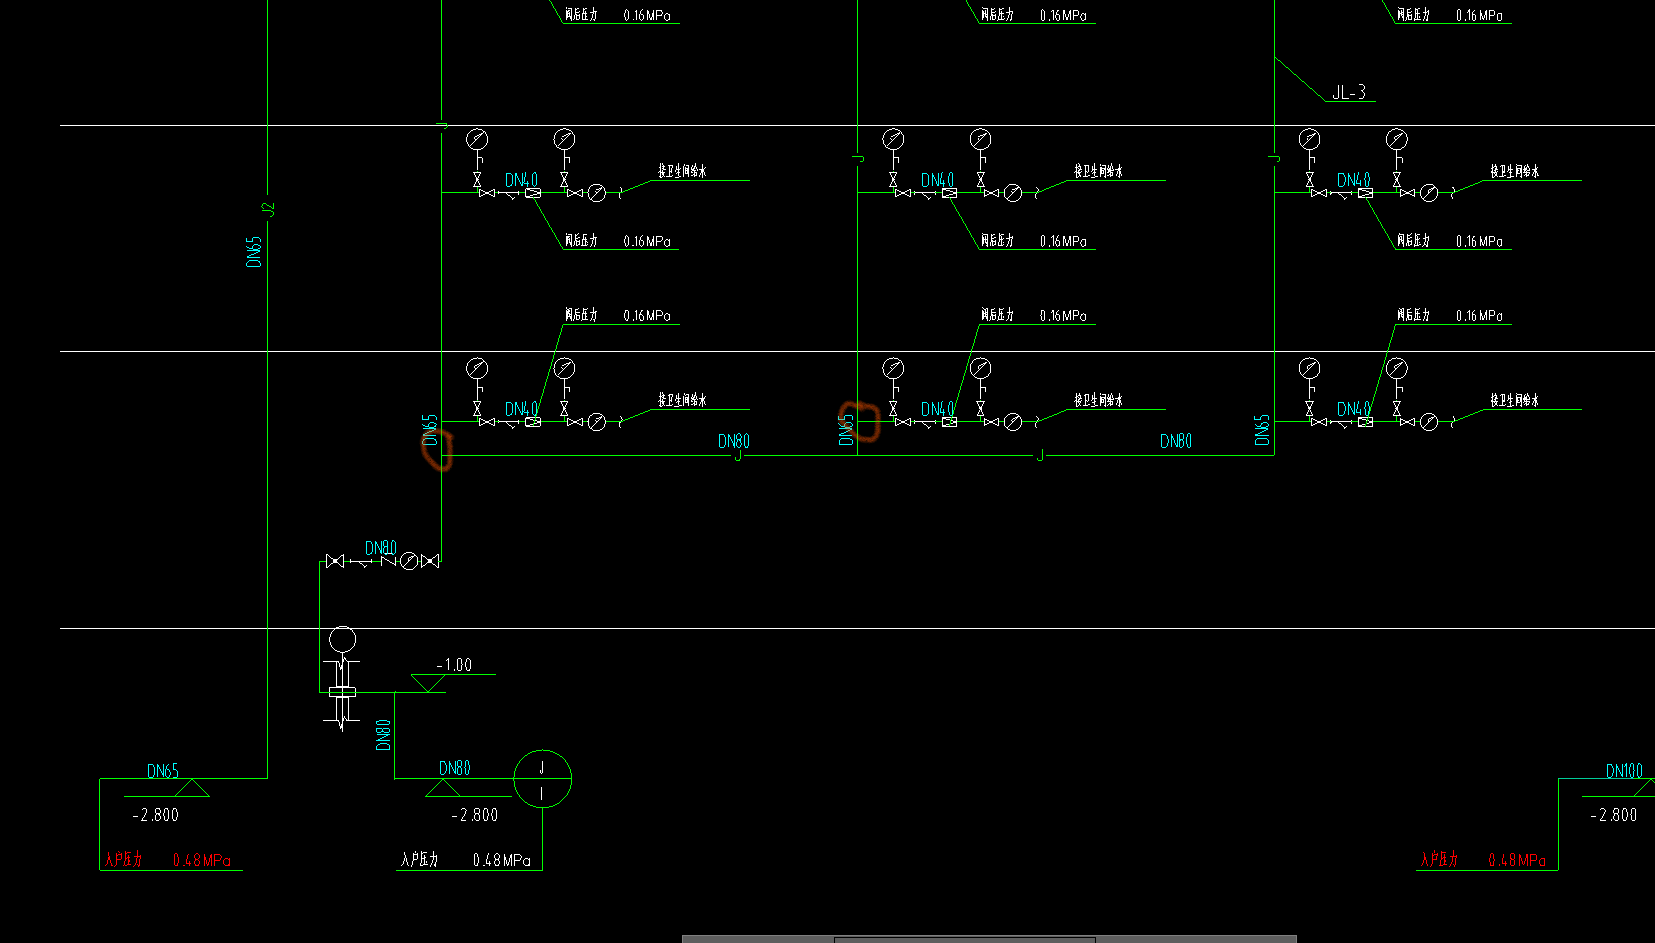Select DN40 label on upper-left branch
Image resolution: width=1655 pixels, height=943 pixels.
click(521, 180)
